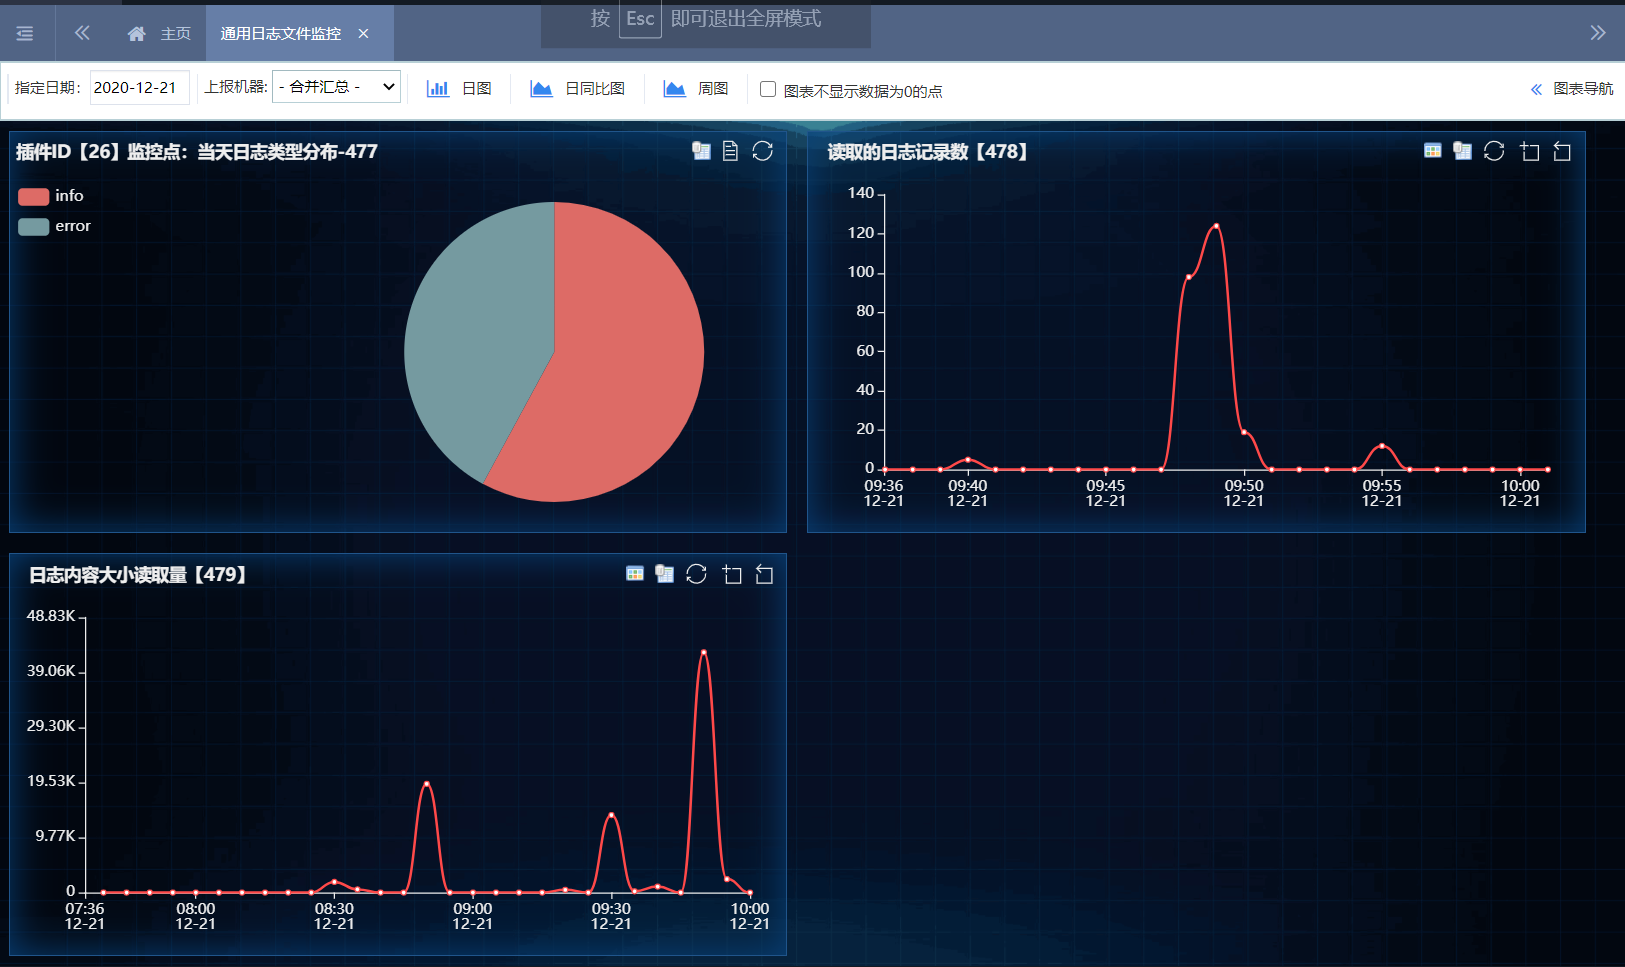
Task: Click the sidebar menu hamburger icon
Action: click(25, 34)
